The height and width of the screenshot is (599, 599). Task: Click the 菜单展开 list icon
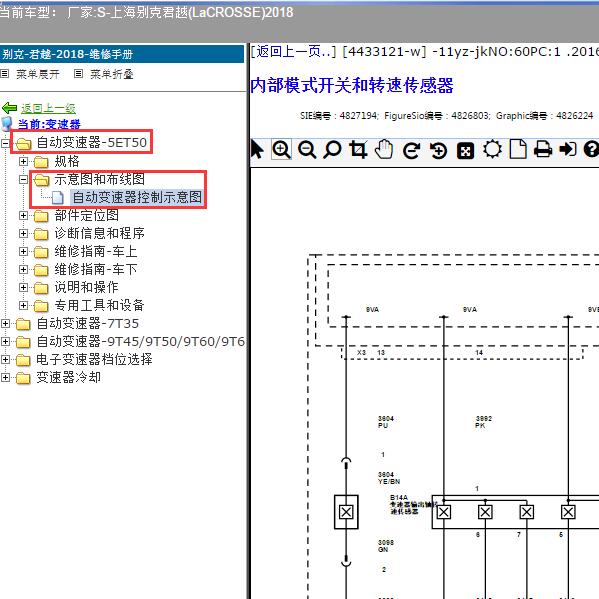(x=5, y=73)
